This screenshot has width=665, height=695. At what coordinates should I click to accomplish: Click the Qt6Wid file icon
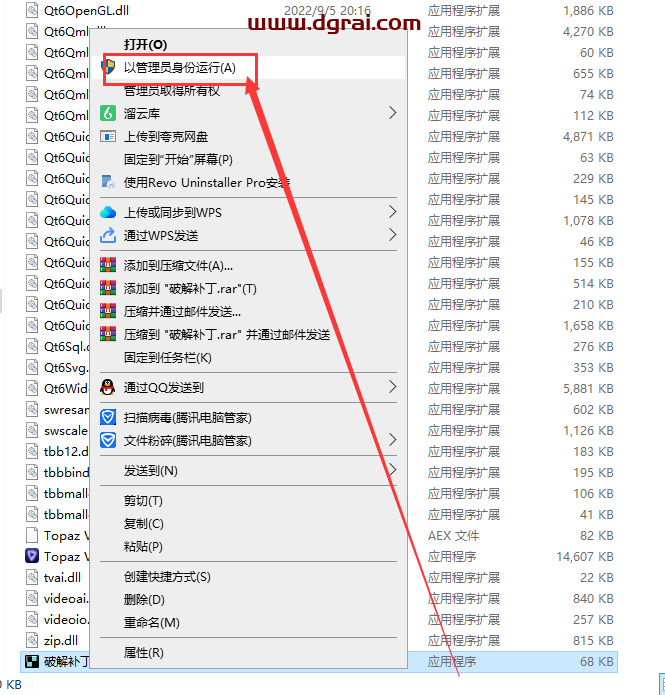click(x=32, y=388)
